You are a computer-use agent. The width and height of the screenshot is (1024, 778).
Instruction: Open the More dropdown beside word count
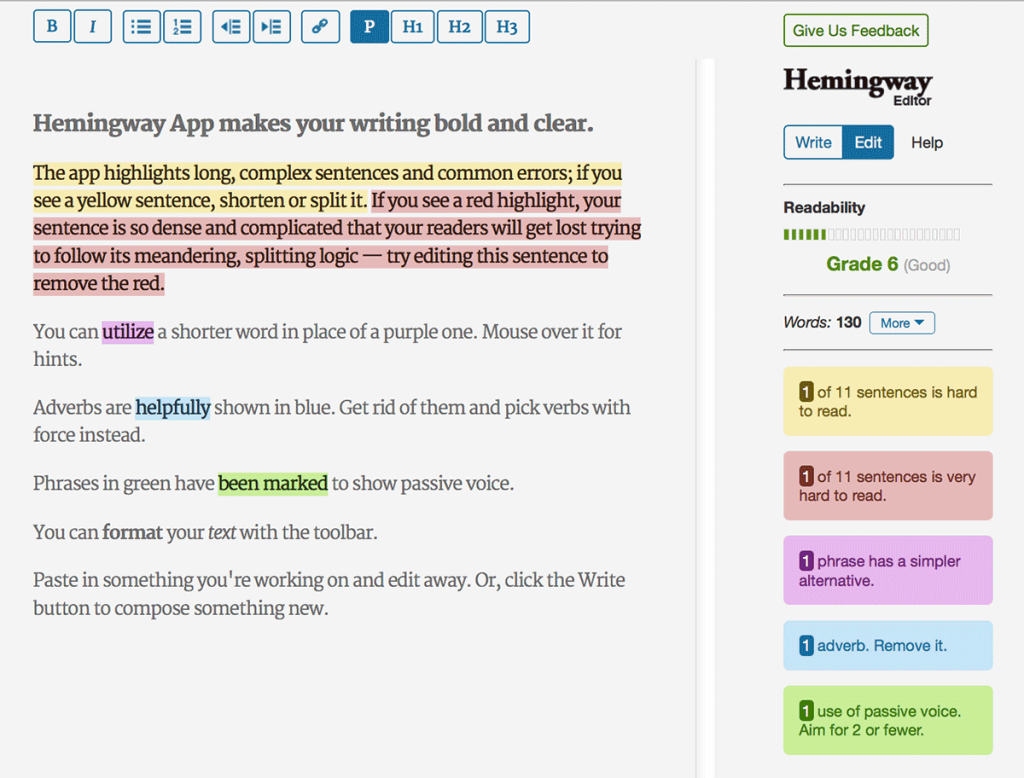point(902,323)
